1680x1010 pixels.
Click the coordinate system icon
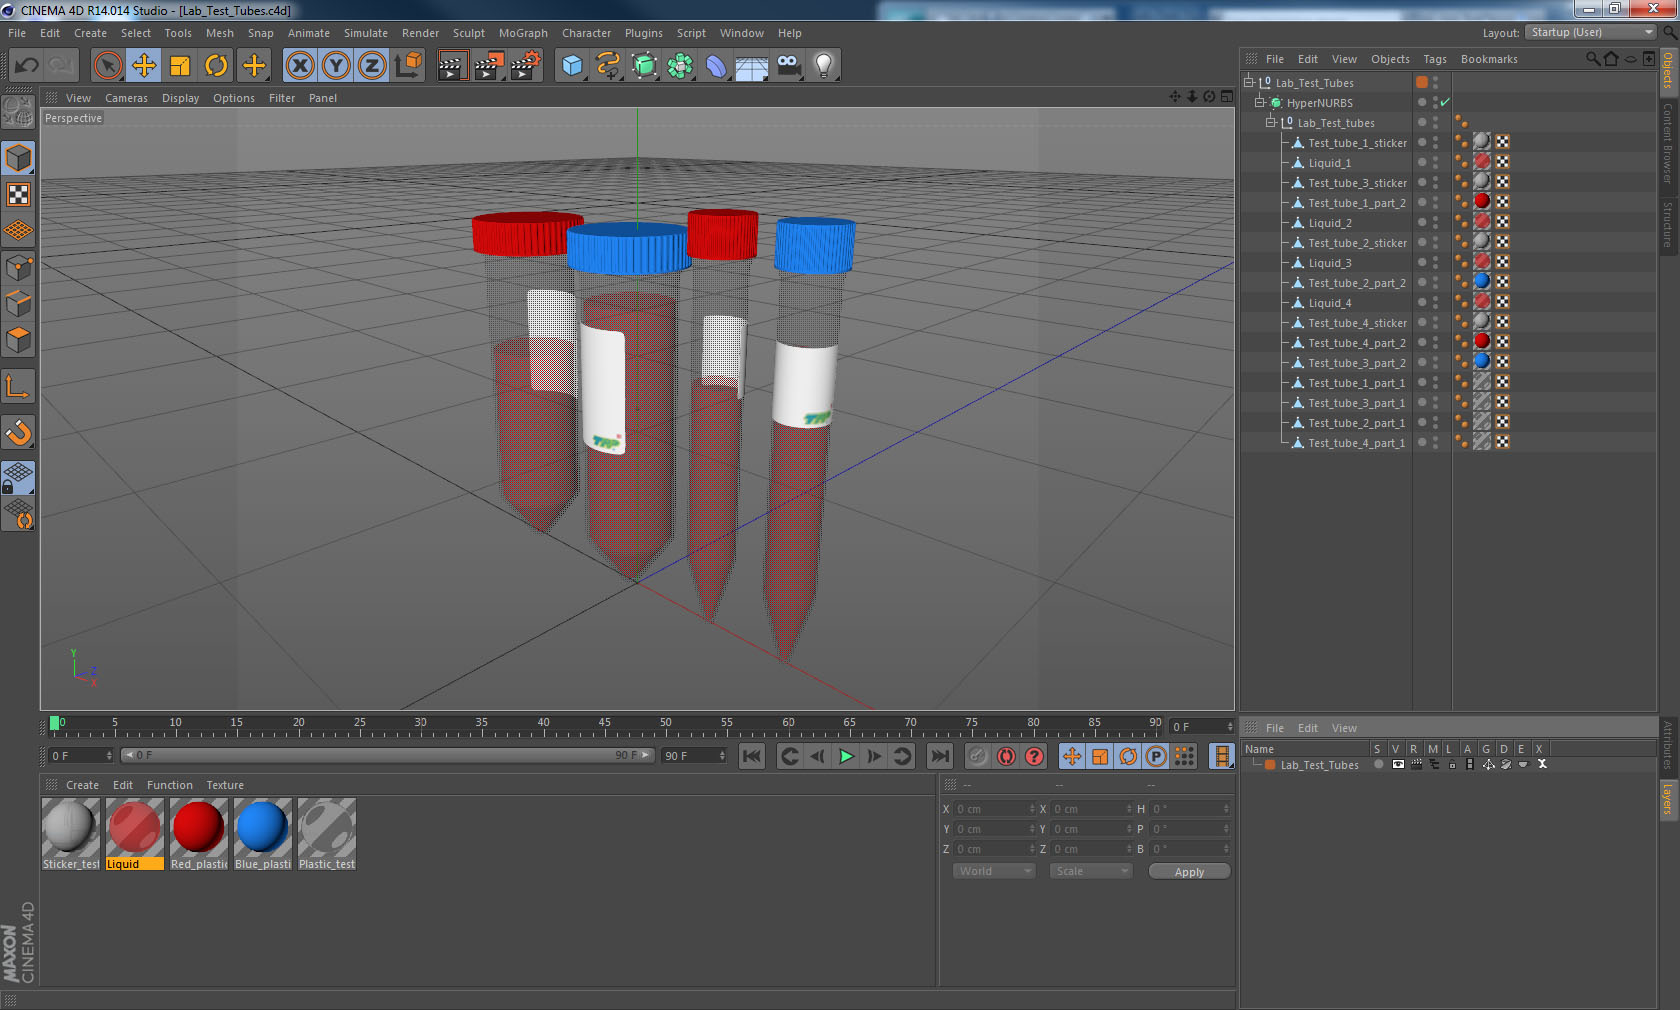tap(408, 66)
